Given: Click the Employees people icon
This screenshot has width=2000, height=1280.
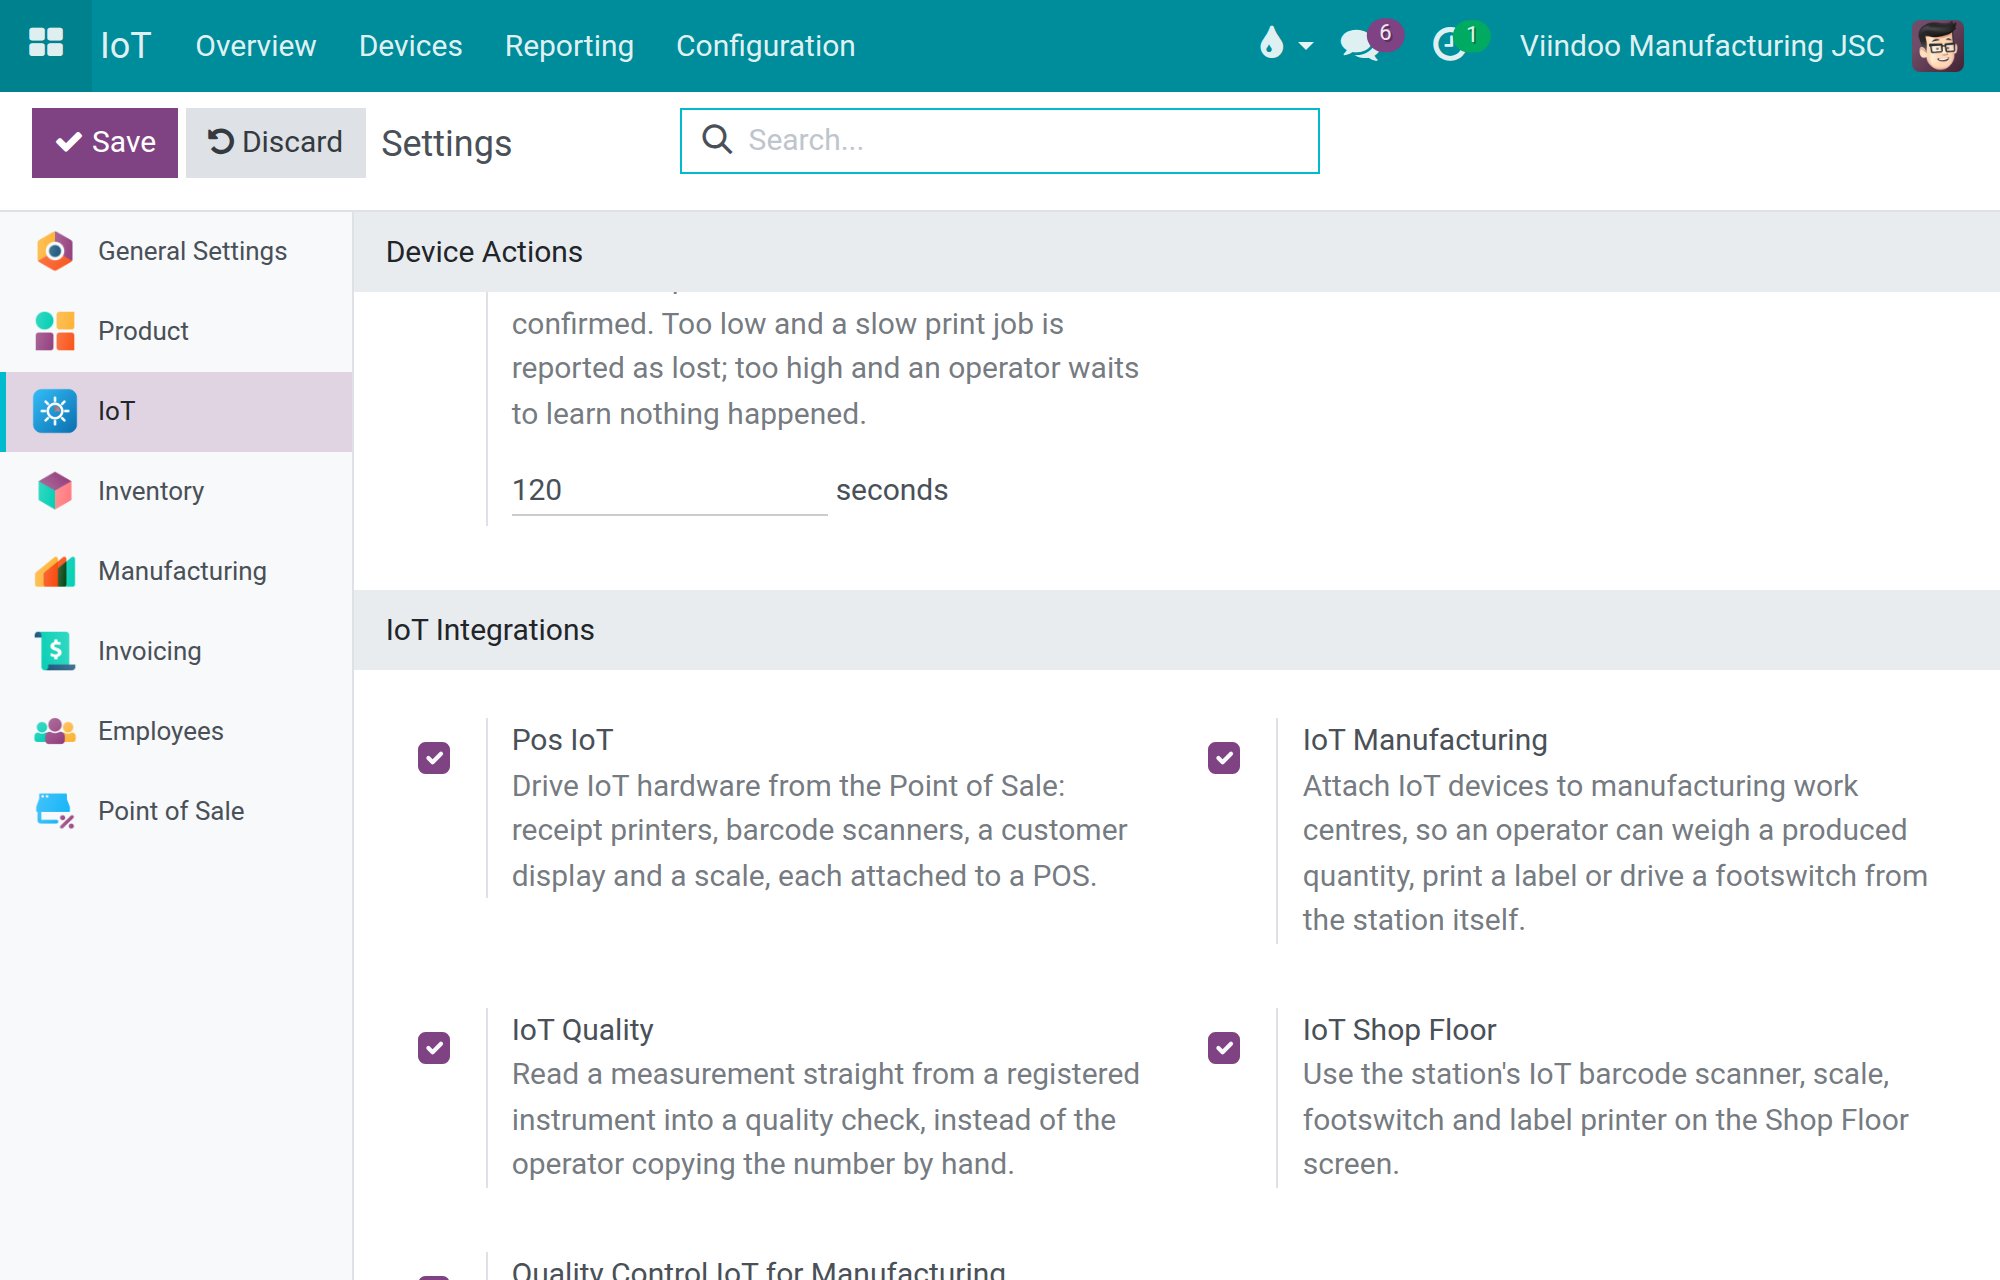Looking at the screenshot, I should coord(55,731).
